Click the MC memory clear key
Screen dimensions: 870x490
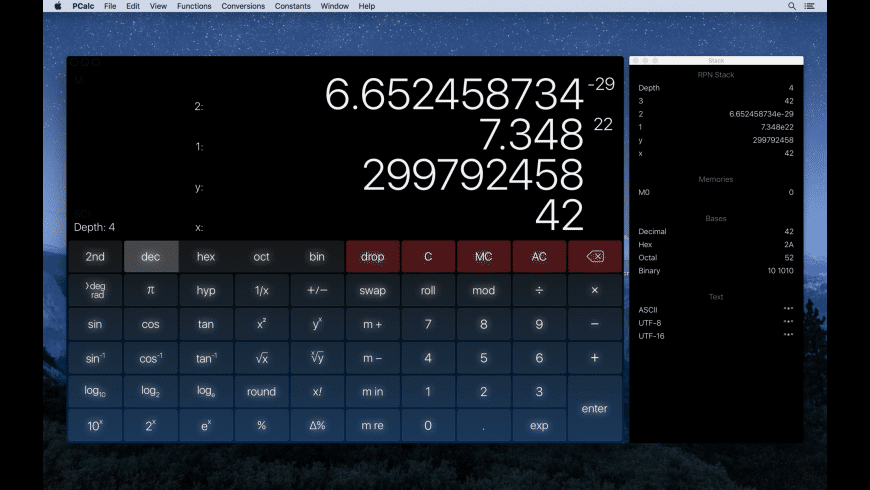(x=483, y=256)
